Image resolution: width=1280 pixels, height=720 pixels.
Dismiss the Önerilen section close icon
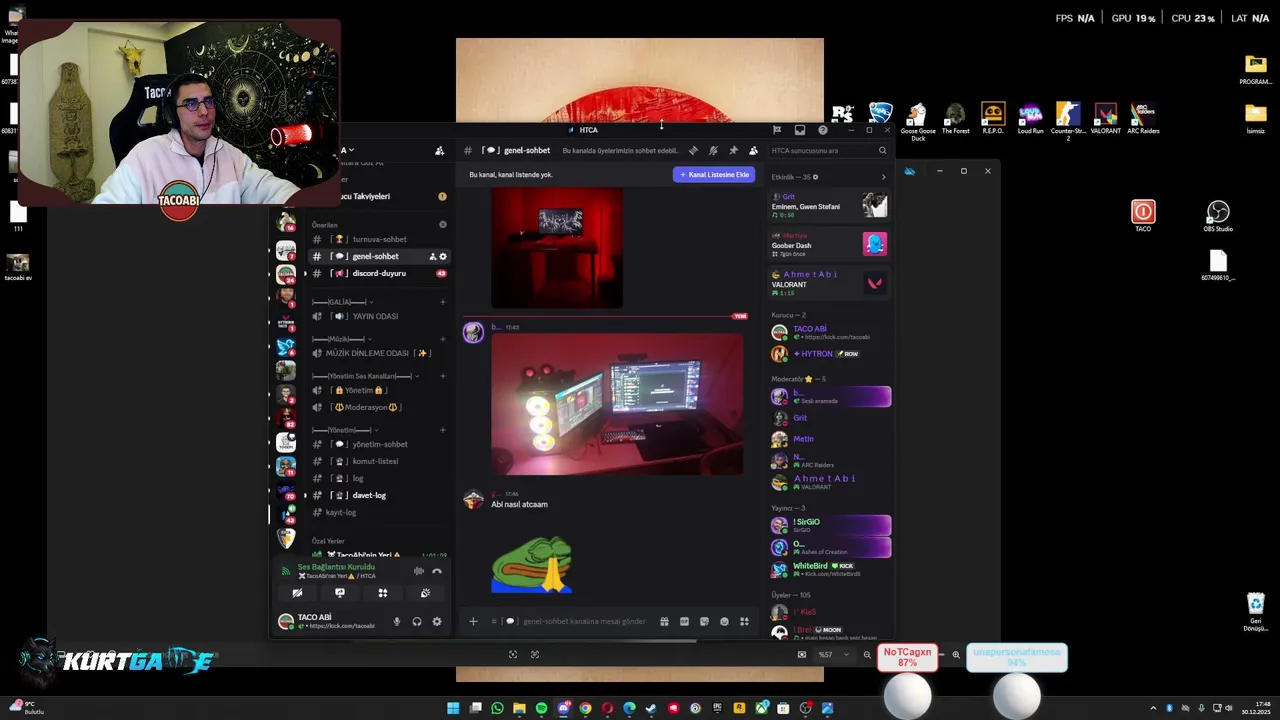click(443, 224)
